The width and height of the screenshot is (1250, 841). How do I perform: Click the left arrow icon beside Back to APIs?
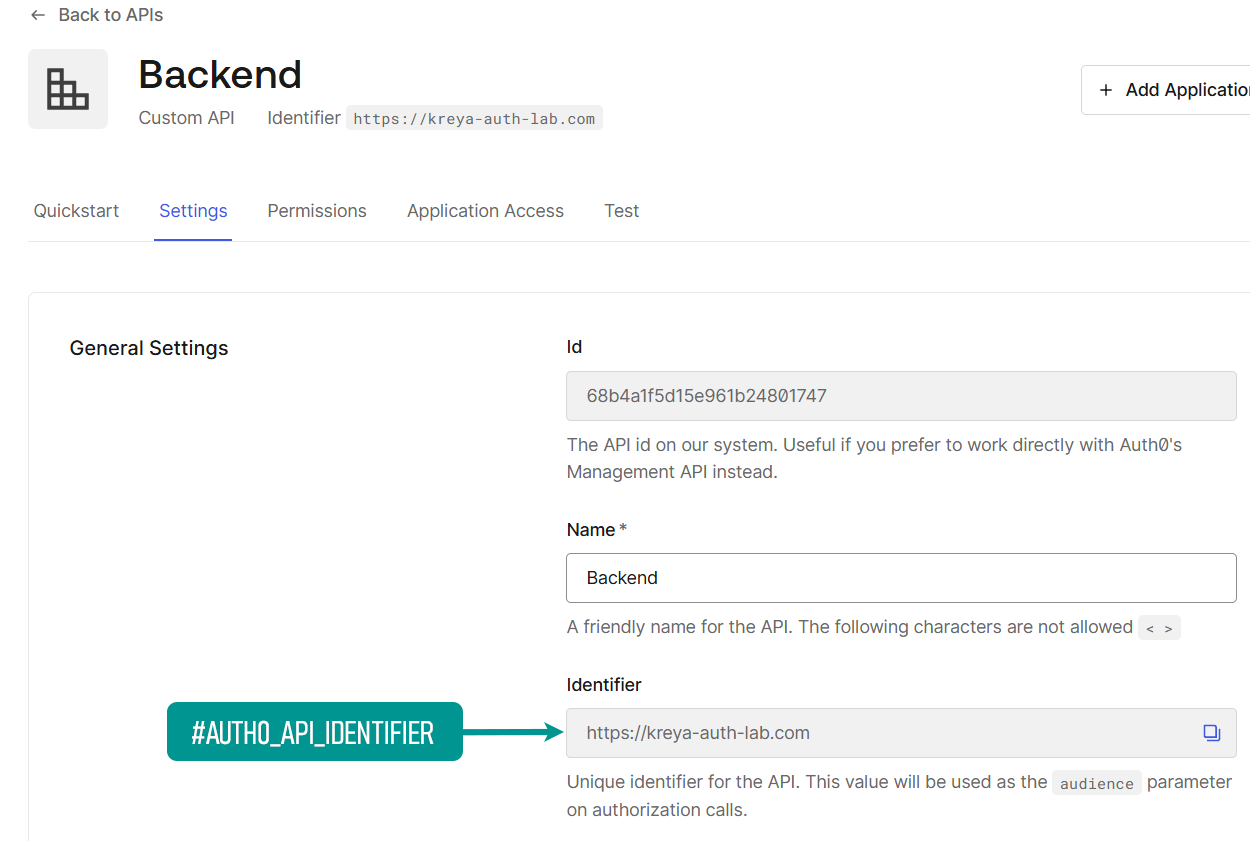coord(38,15)
